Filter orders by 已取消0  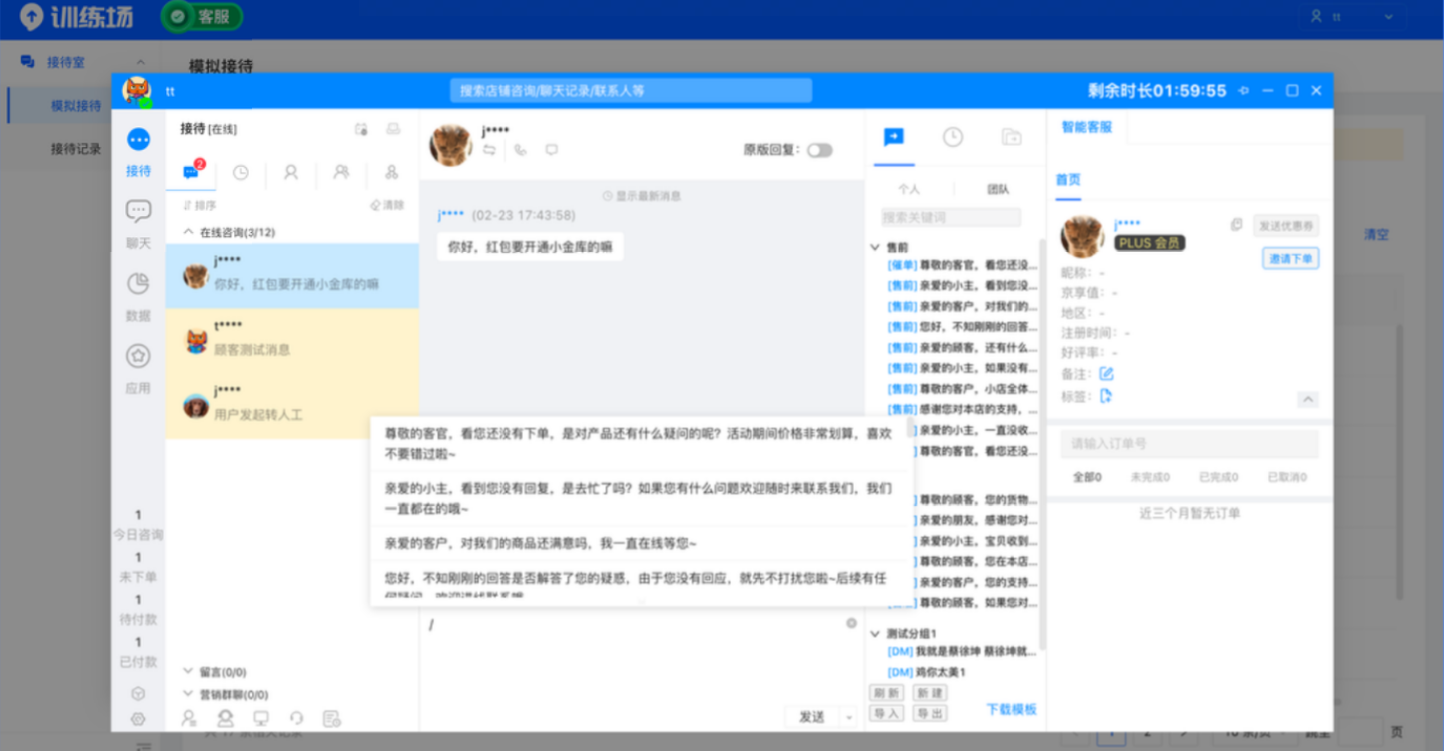[1287, 477]
